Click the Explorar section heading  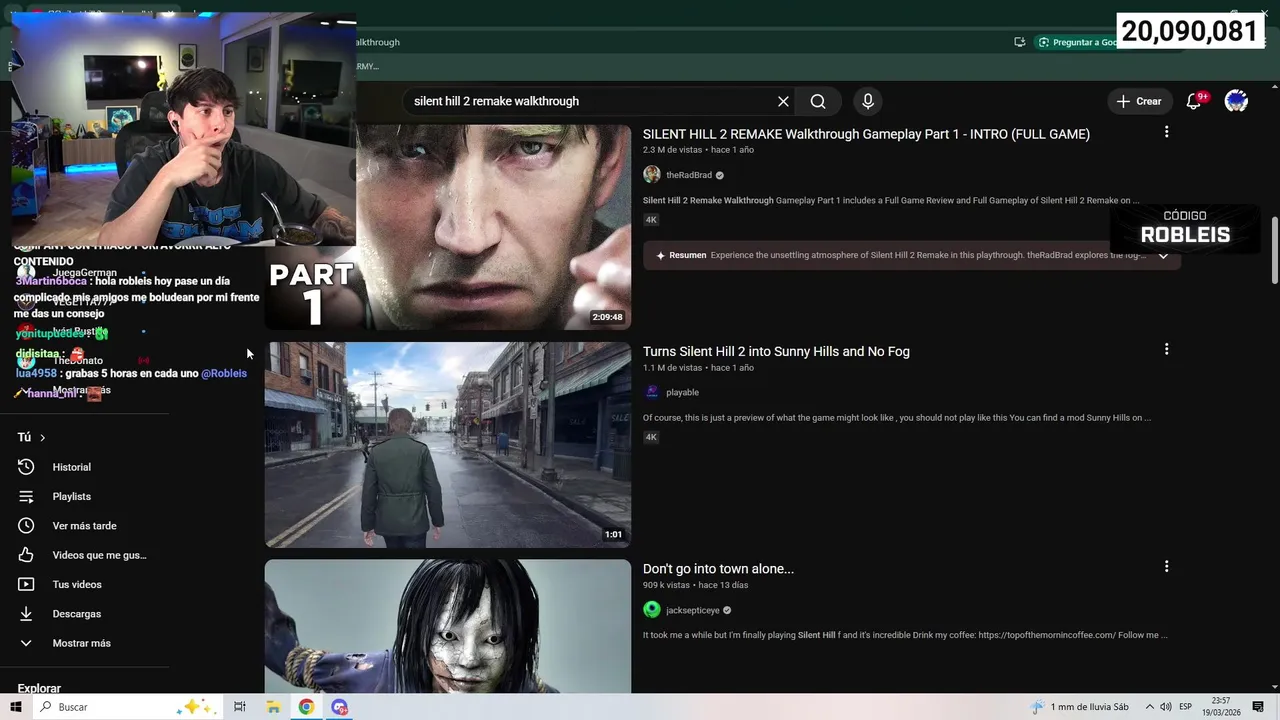click(39, 688)
